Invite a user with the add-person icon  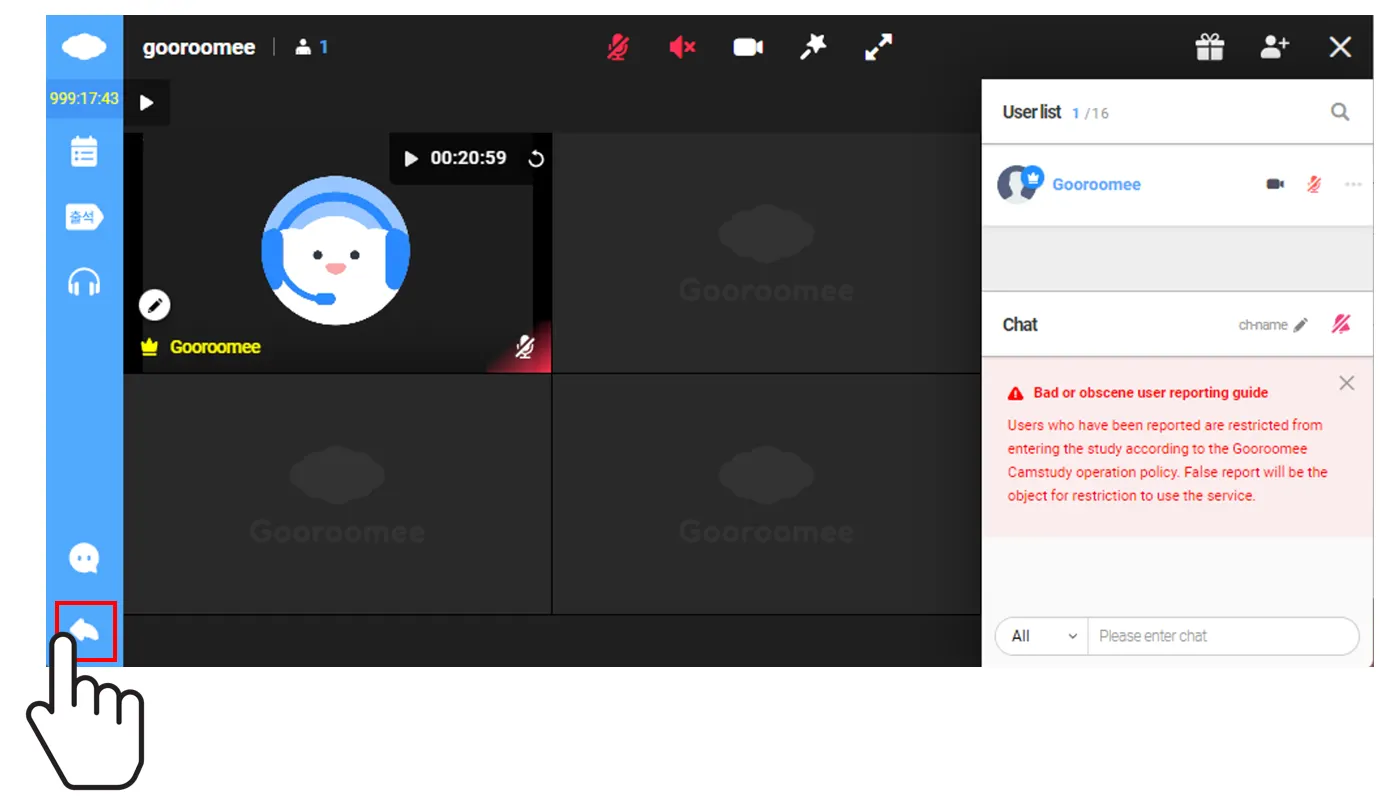[1274, 47]
